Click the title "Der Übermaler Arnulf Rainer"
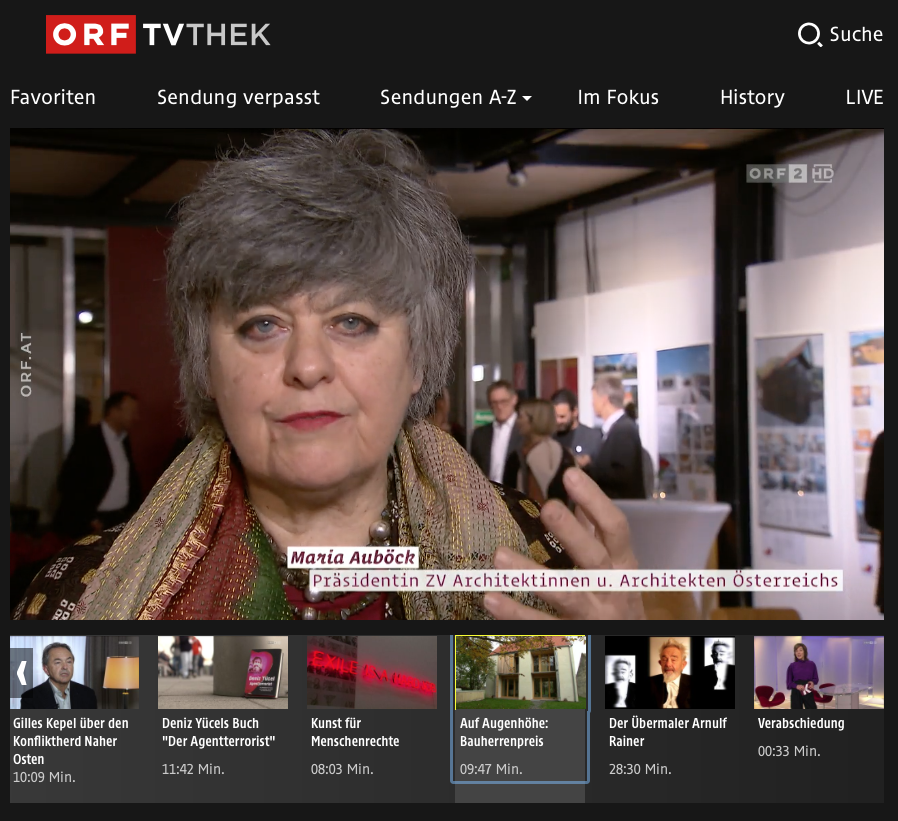 [668, 732]
